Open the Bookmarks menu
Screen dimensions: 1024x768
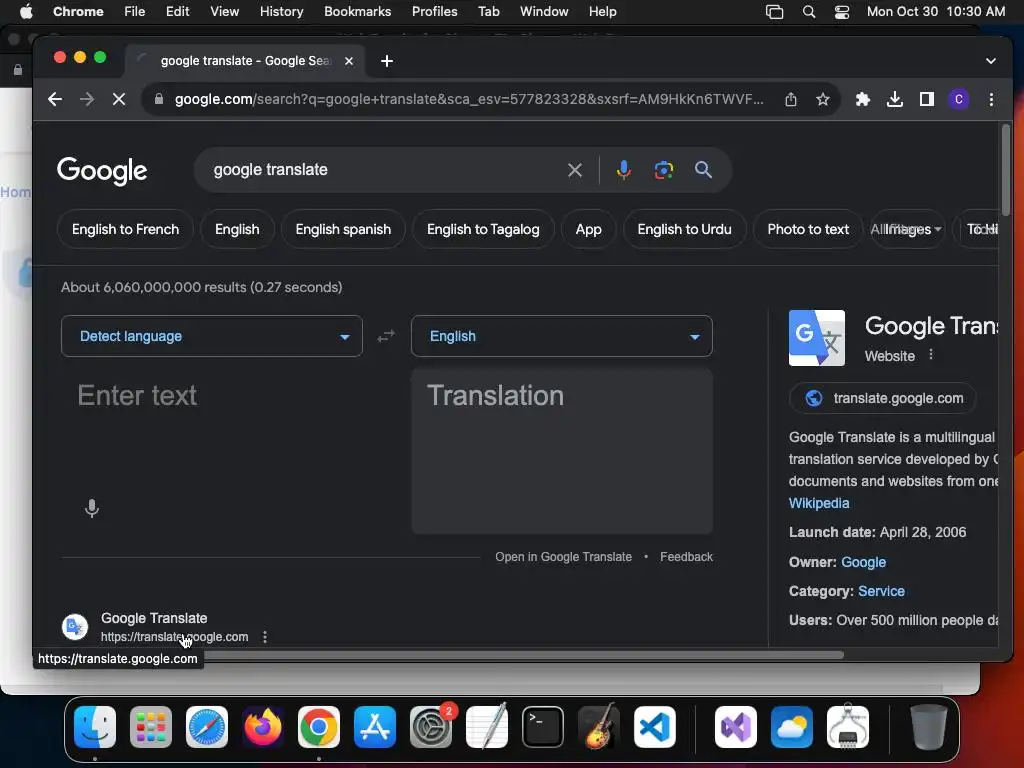coord(357,12)
